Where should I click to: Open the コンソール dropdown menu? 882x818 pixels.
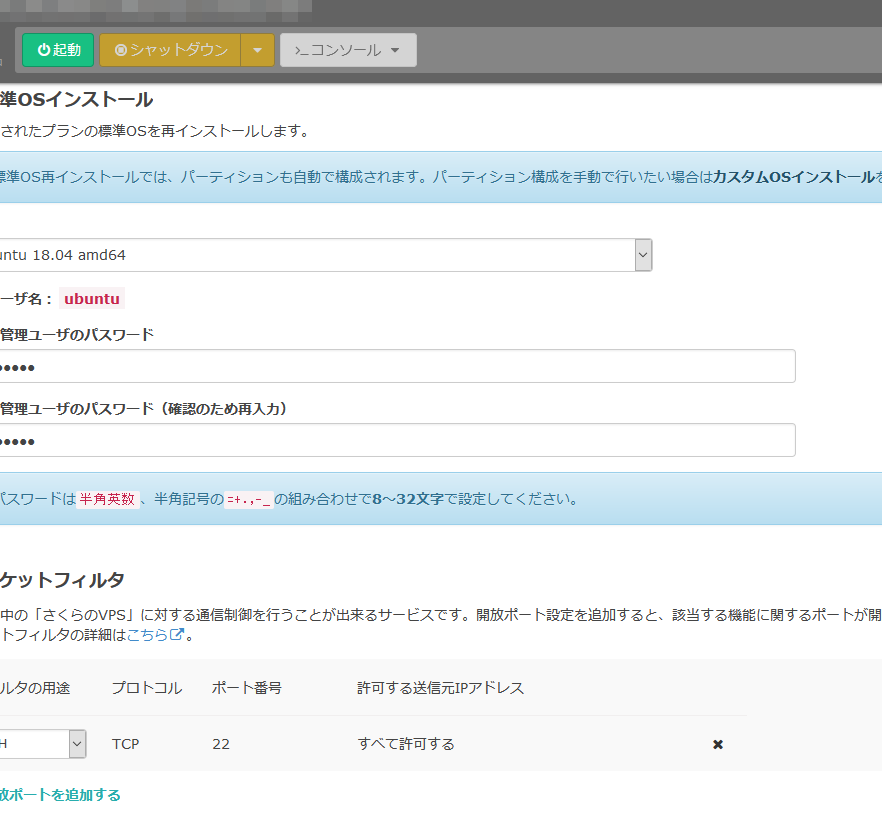pyautogui.click(x=349, y=50)
